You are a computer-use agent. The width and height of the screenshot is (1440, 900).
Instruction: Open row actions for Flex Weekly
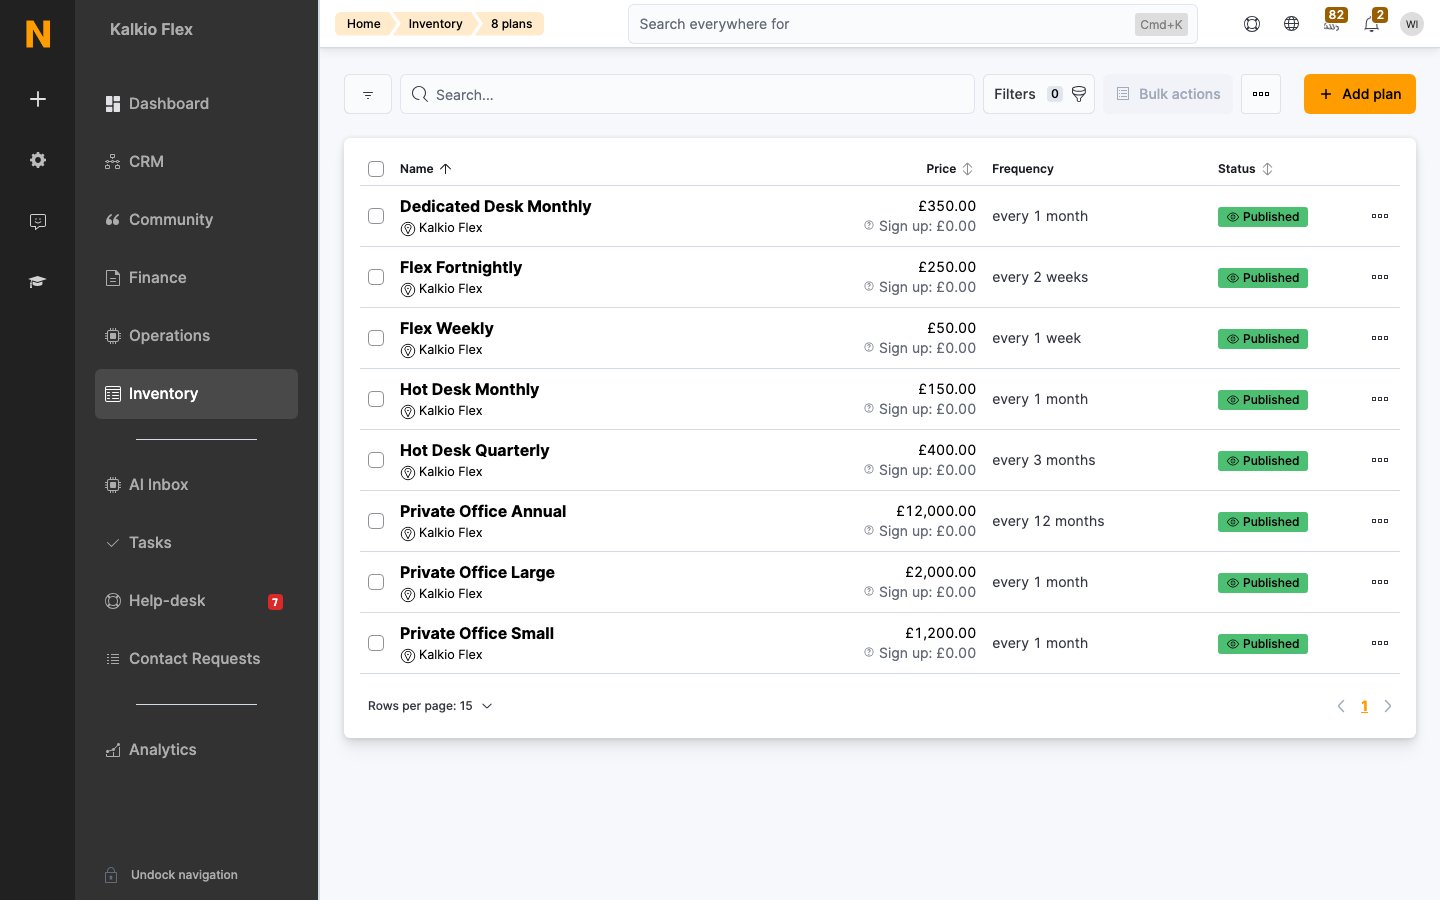[x=1380, y=338]
